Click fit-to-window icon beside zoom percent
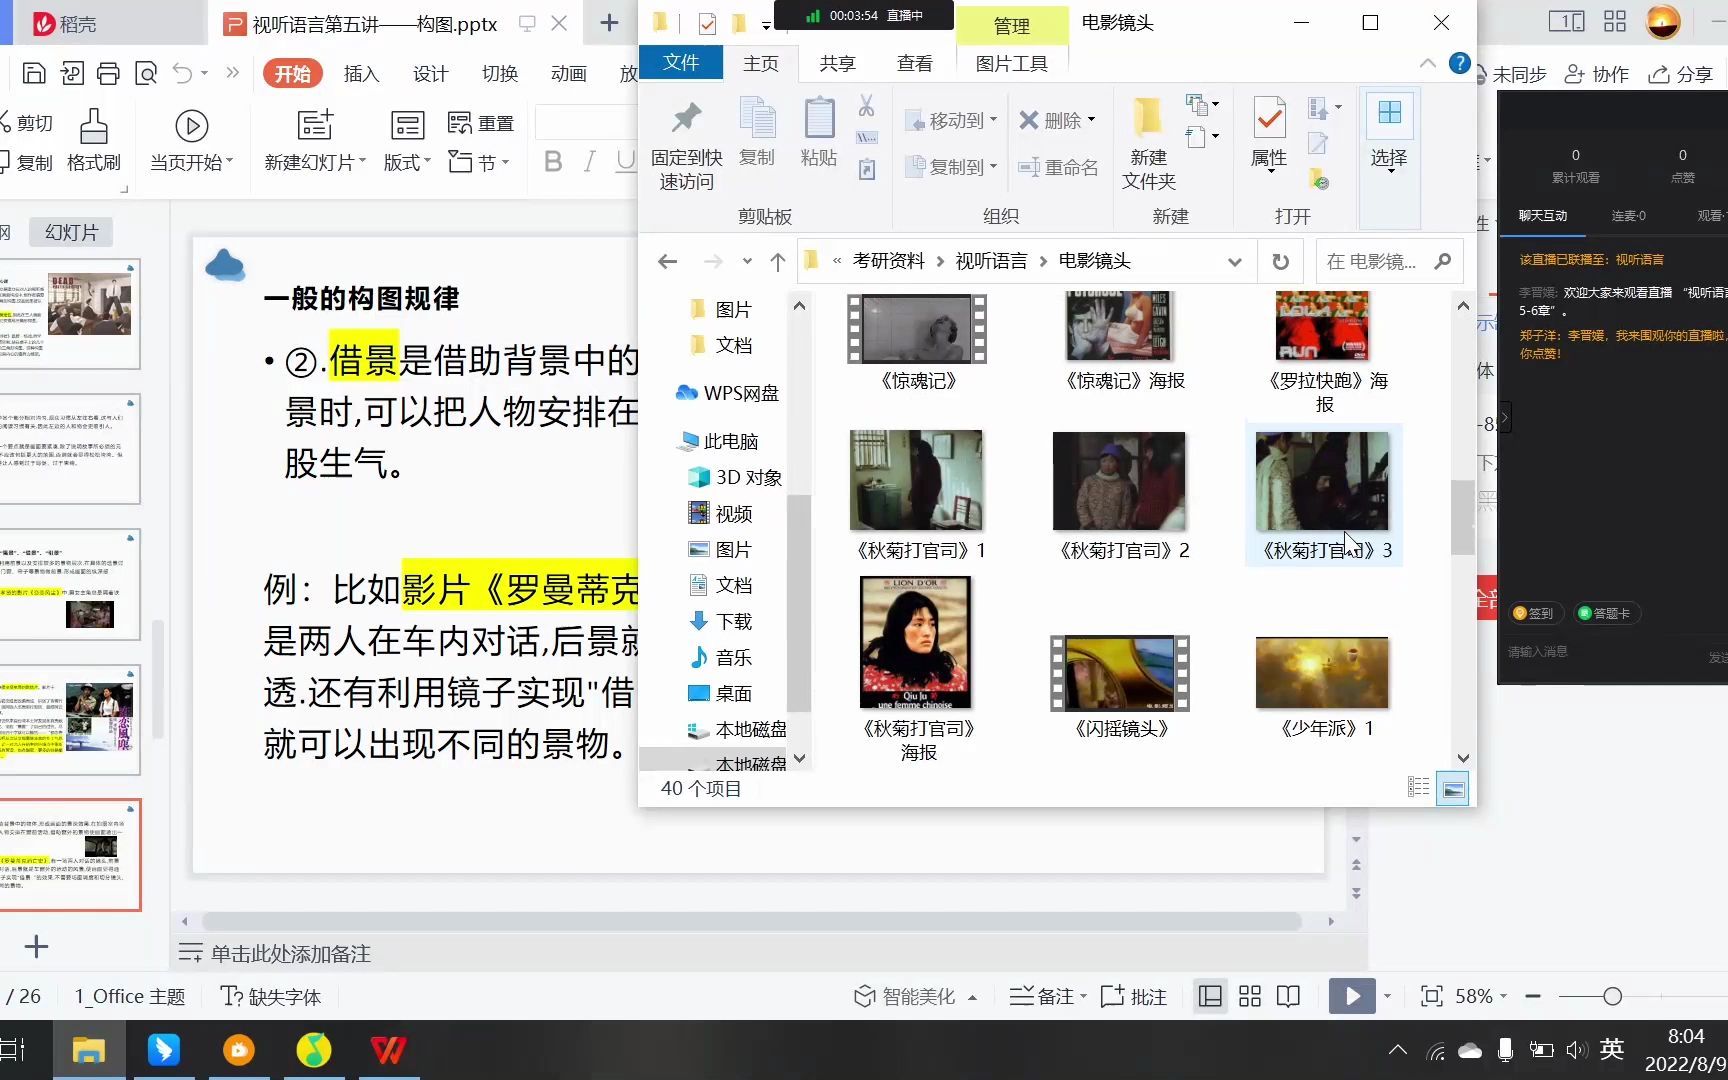Image resolution: width=1728 pixels, height=1080 pixels. (1431, 996)
